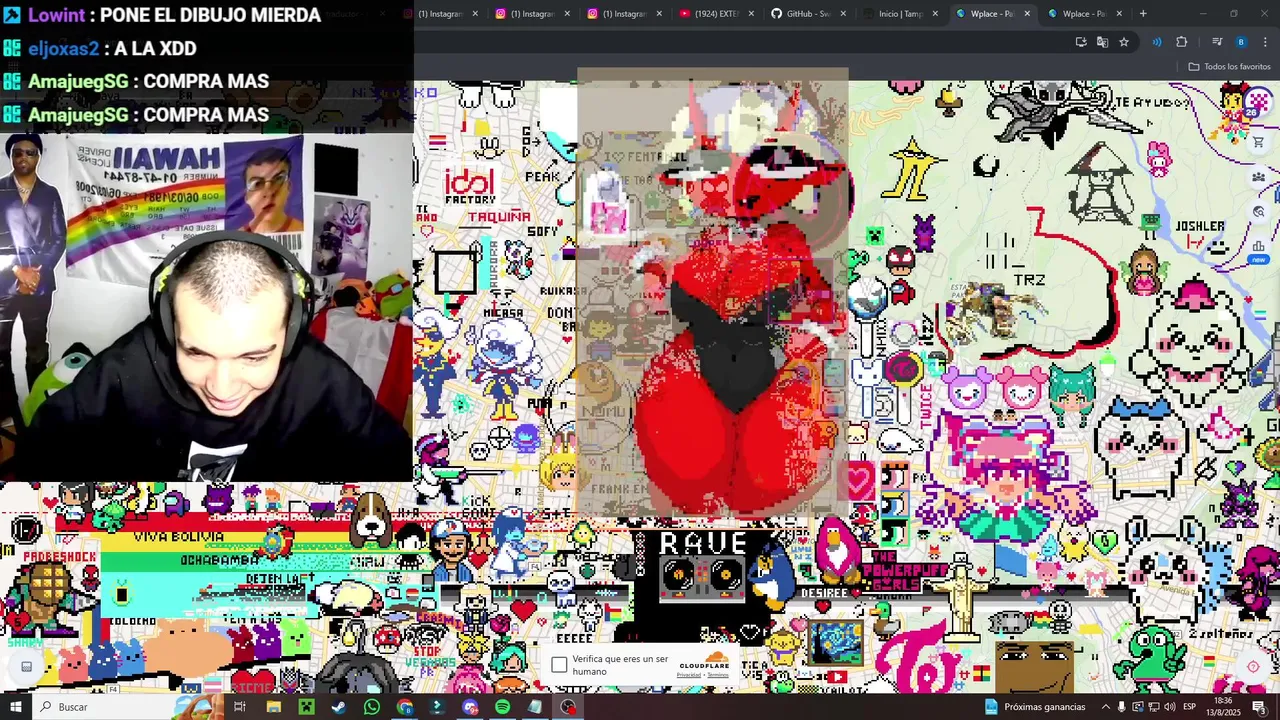Open the Chrome extensions puzzle icon
Image resolution: width=1280 pixels, height=720 pixels.
(1182, 42)
